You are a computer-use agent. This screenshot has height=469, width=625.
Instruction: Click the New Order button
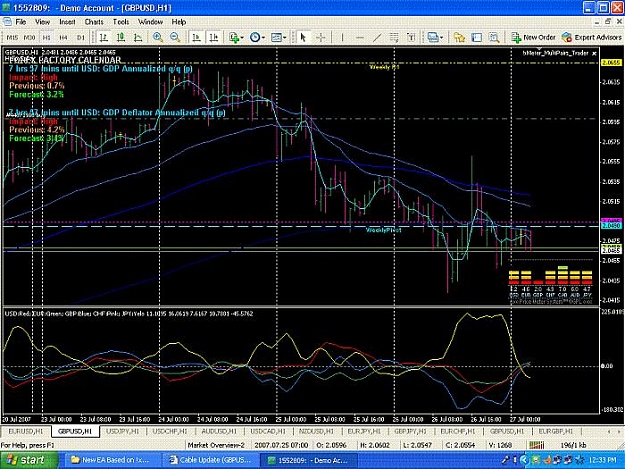[533, 37]
